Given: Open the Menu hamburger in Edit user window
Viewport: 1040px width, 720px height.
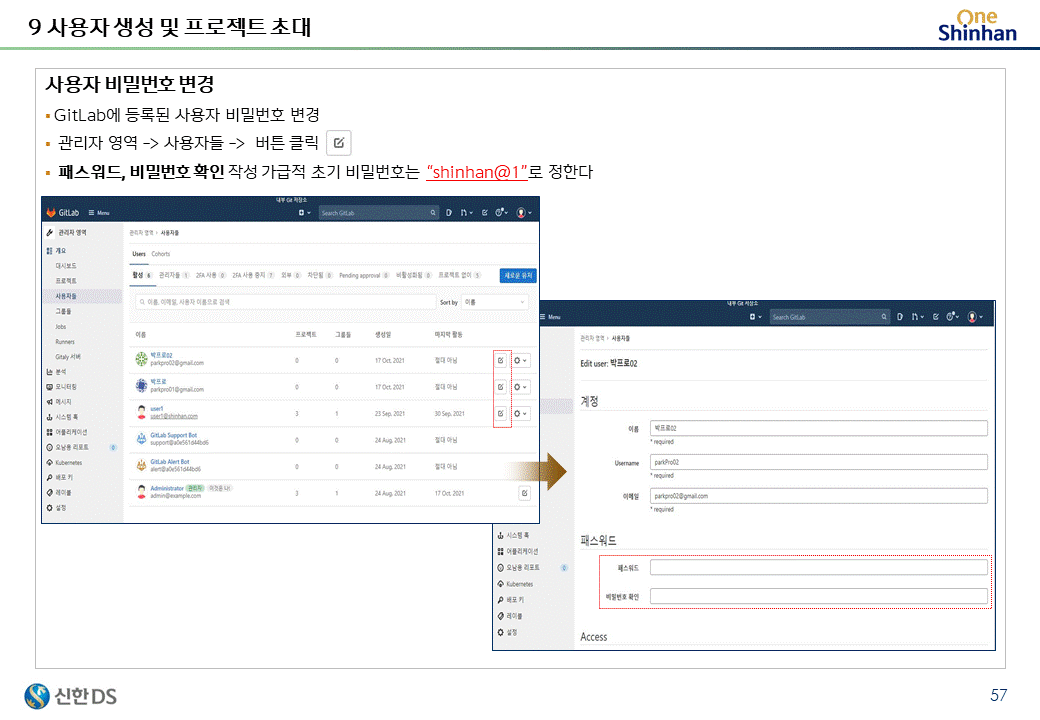Looking at the screenshot, I should pos(551,317).
